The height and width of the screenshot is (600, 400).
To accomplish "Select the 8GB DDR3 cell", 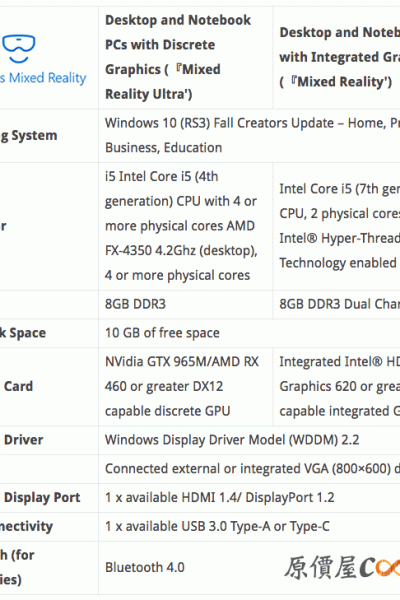I will point(185,304).
